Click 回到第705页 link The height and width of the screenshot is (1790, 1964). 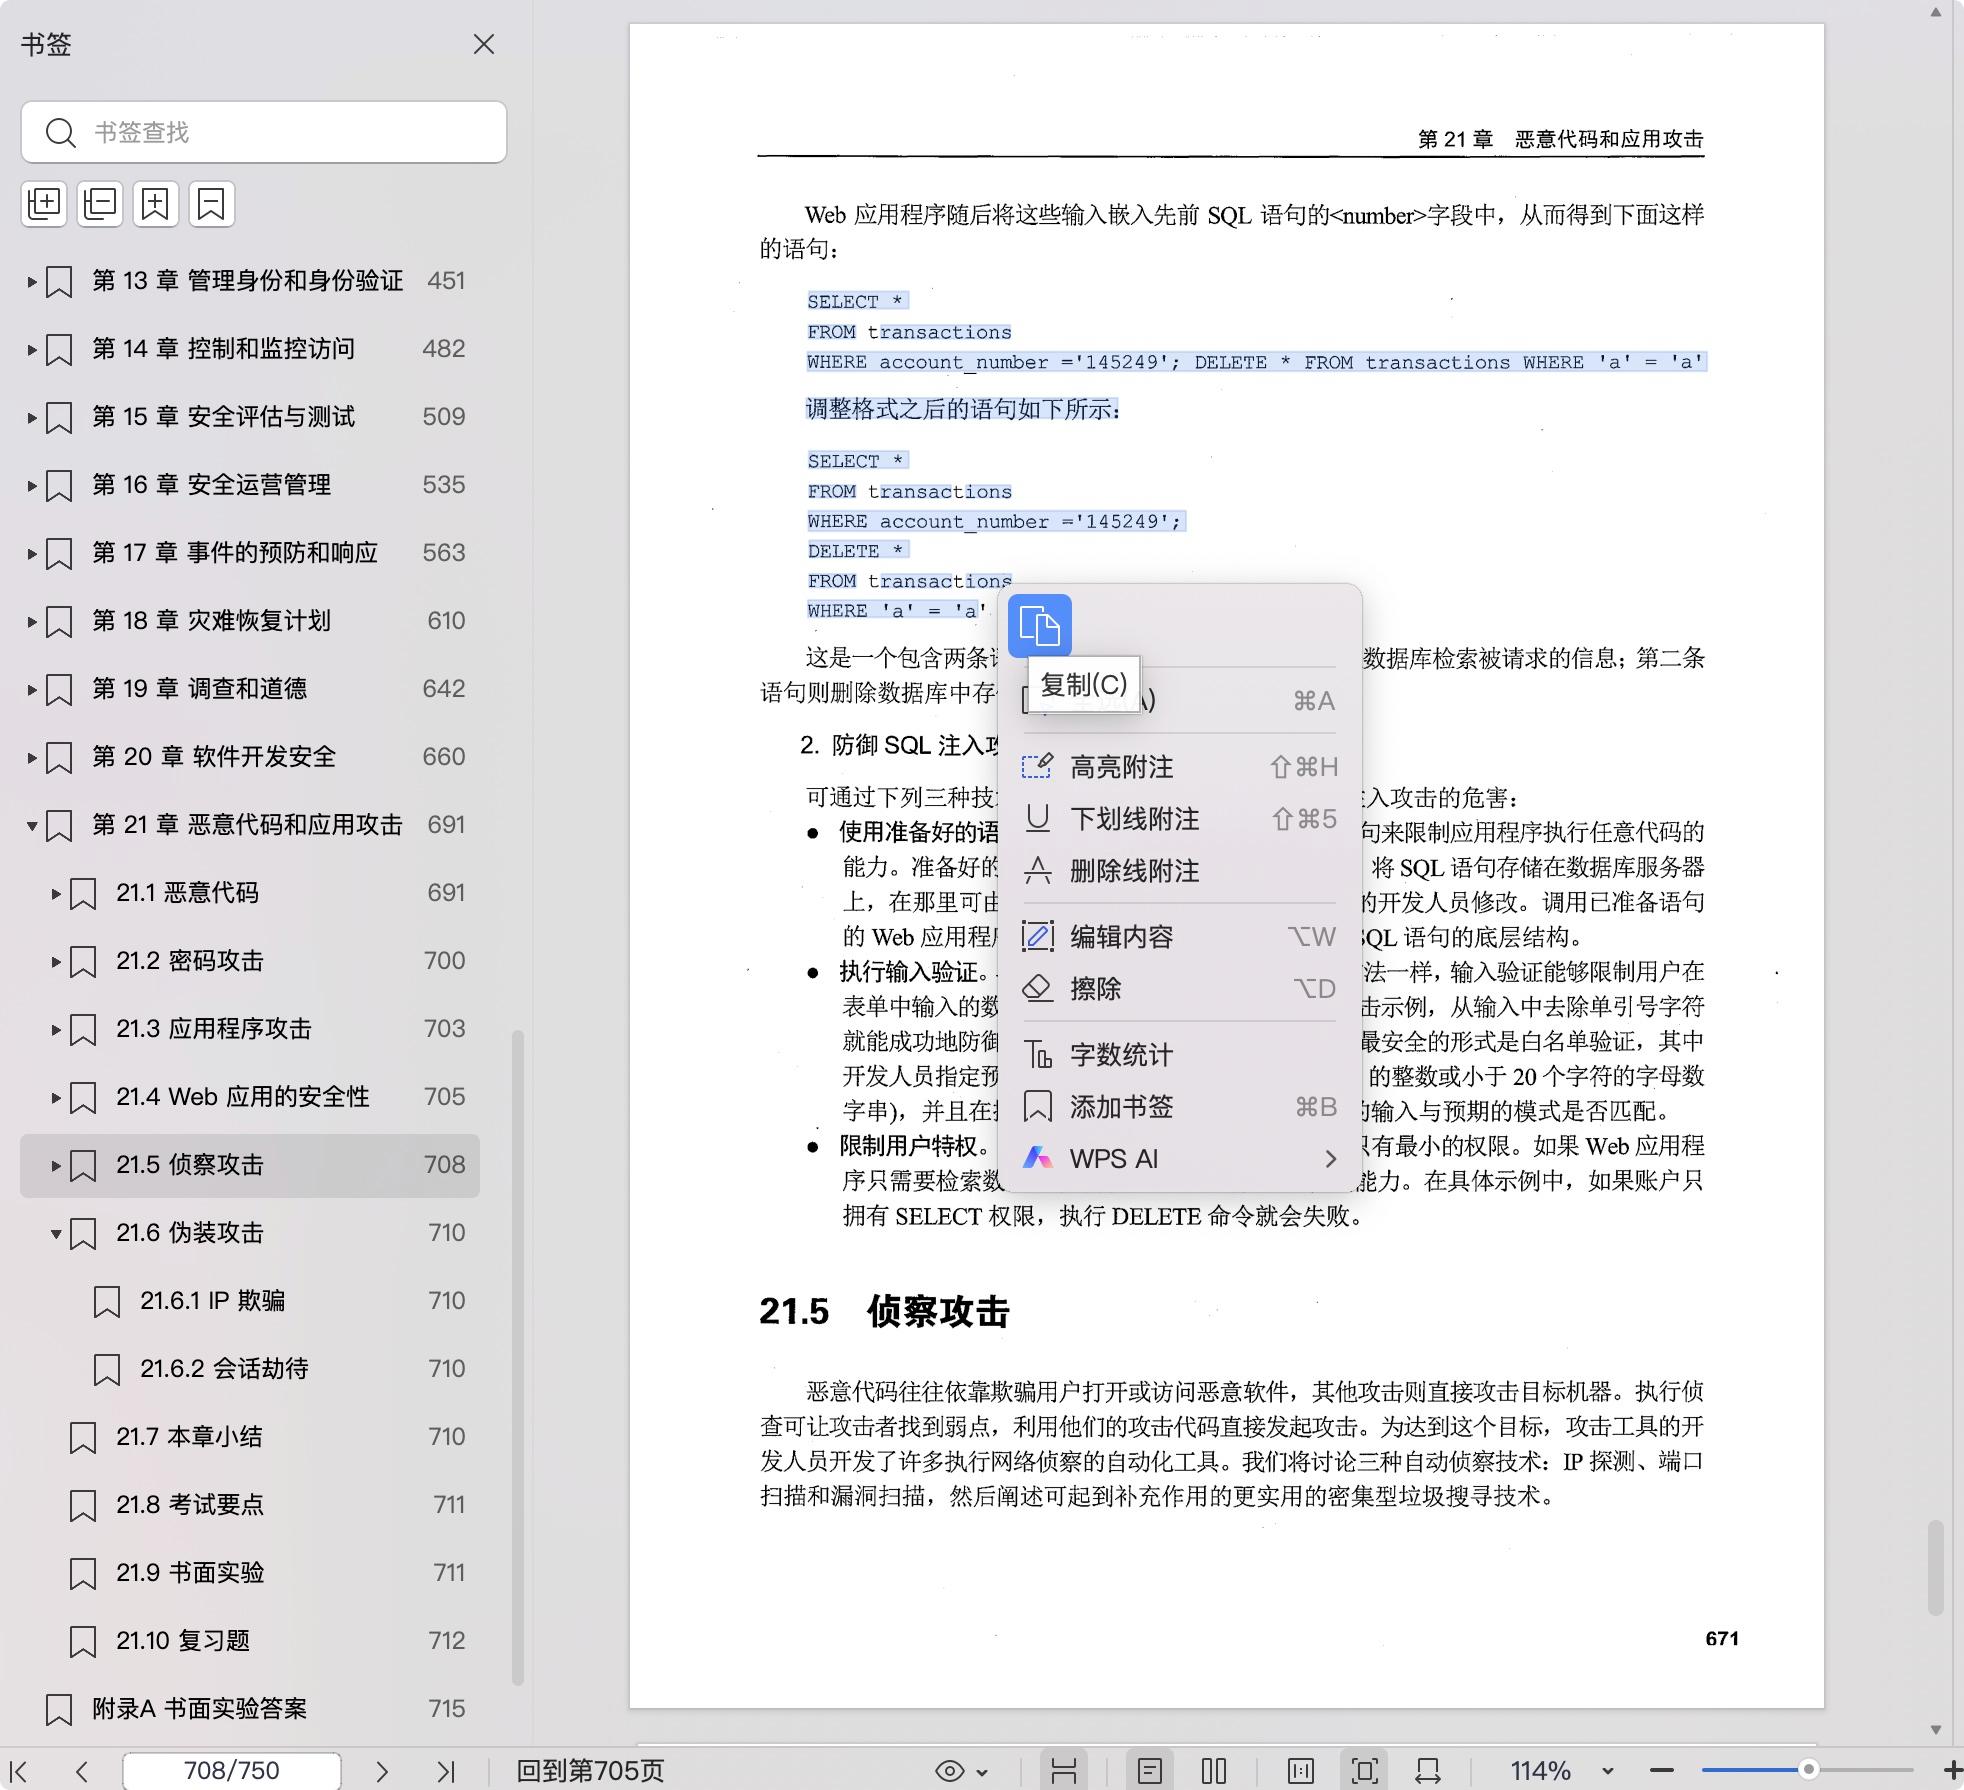point(590,1771)
